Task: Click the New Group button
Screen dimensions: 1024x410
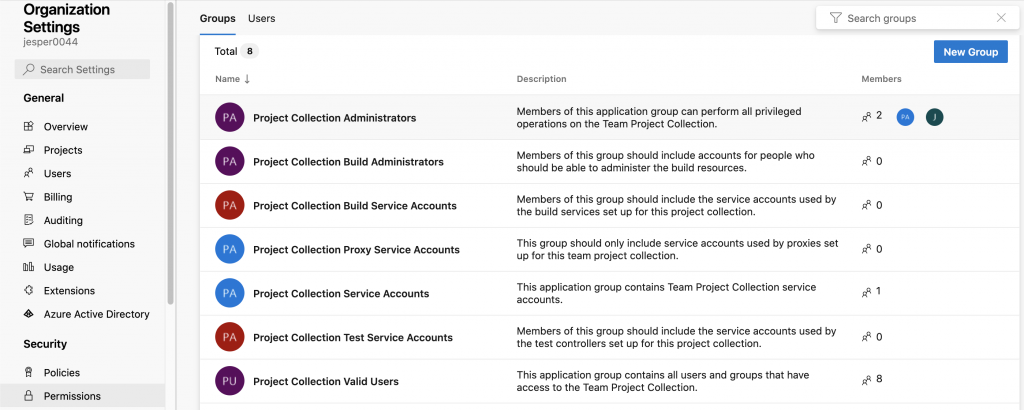Action: 970,52
